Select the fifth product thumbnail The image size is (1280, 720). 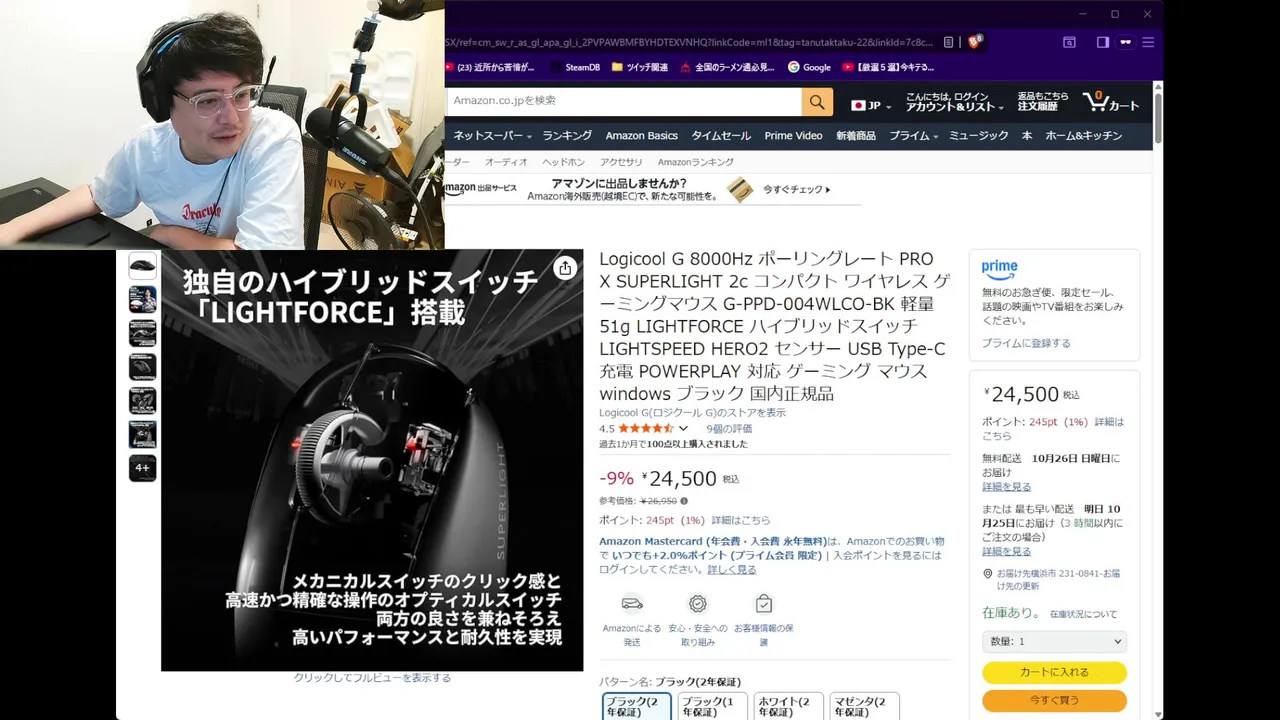click(x=143, y=401)
